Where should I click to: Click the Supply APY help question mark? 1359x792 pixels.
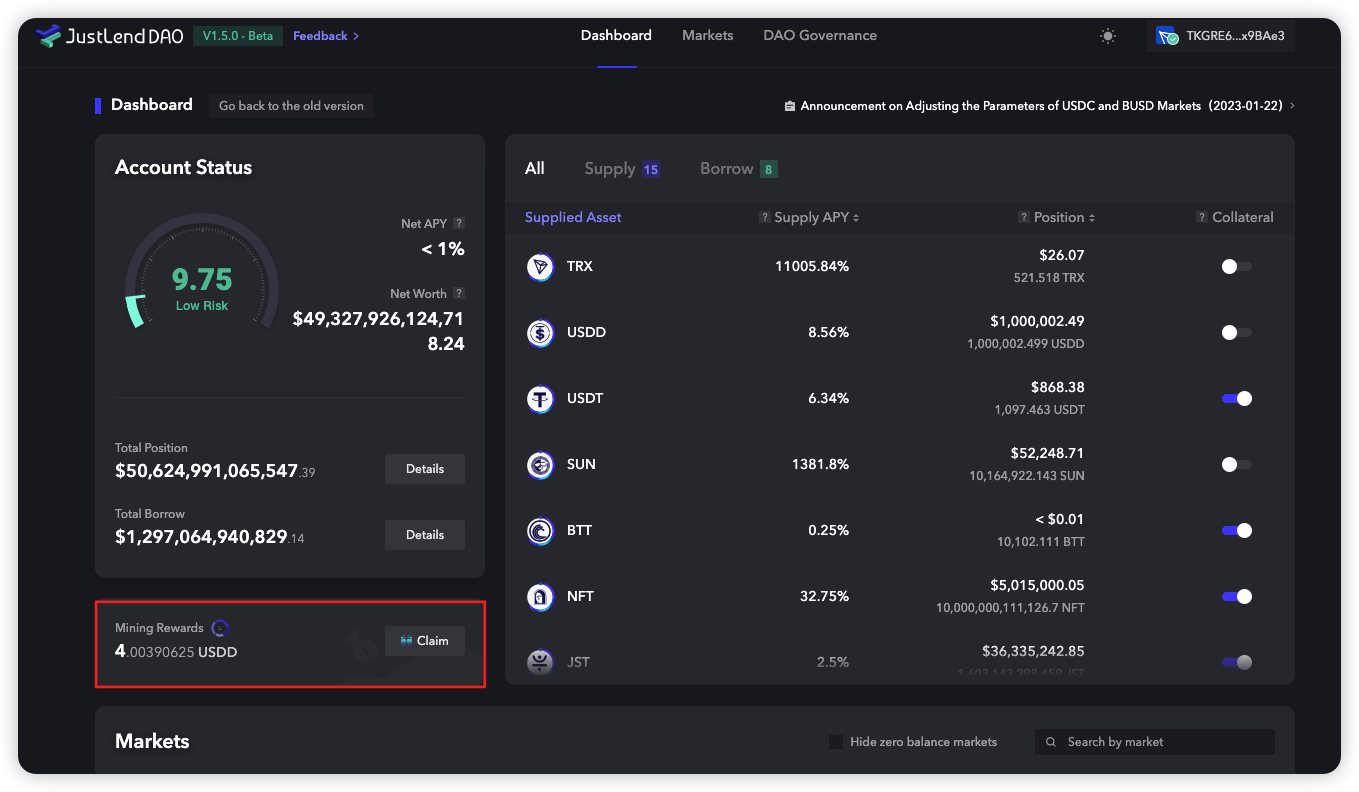(765, 218)
